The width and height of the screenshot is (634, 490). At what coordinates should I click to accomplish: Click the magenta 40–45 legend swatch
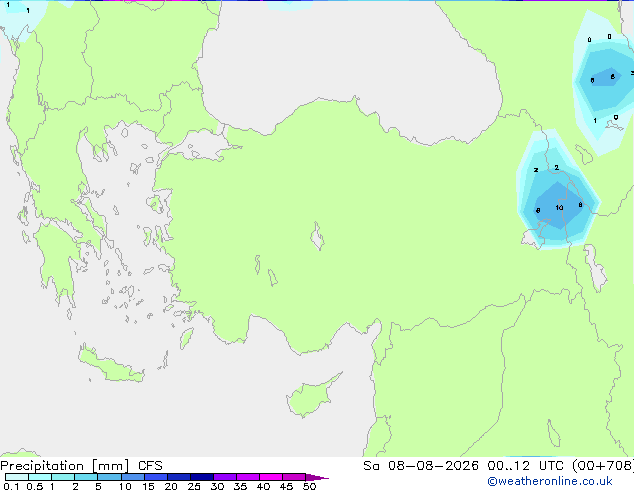tap(271, 477)
